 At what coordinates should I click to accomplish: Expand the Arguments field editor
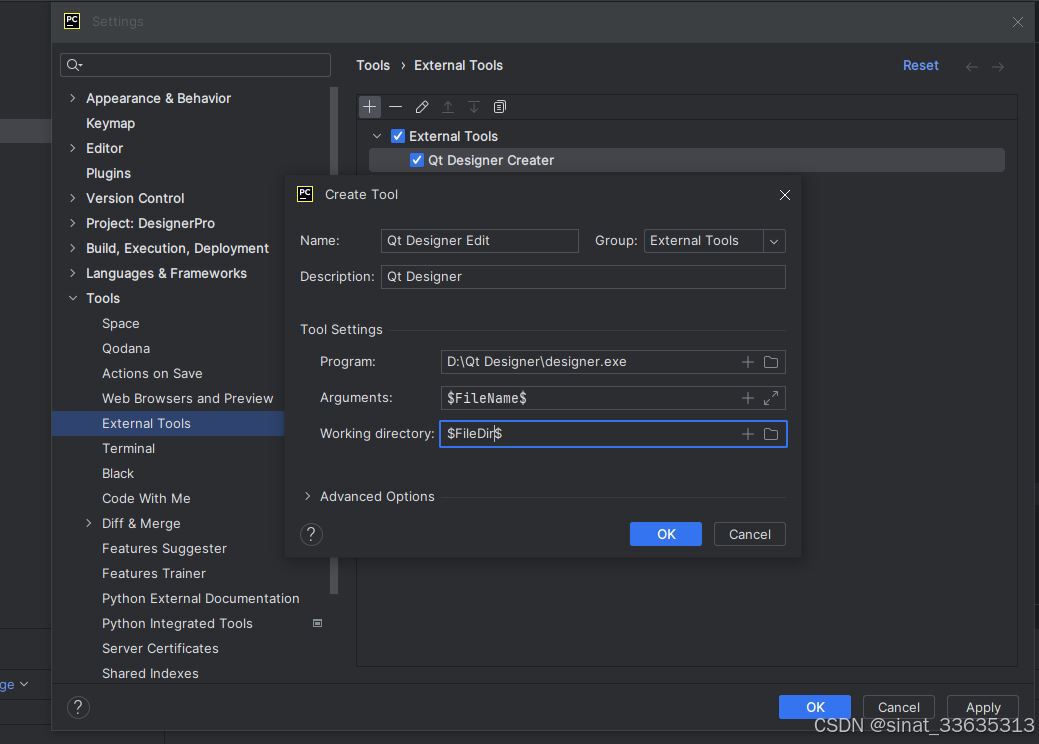click(x=771, y=398)
